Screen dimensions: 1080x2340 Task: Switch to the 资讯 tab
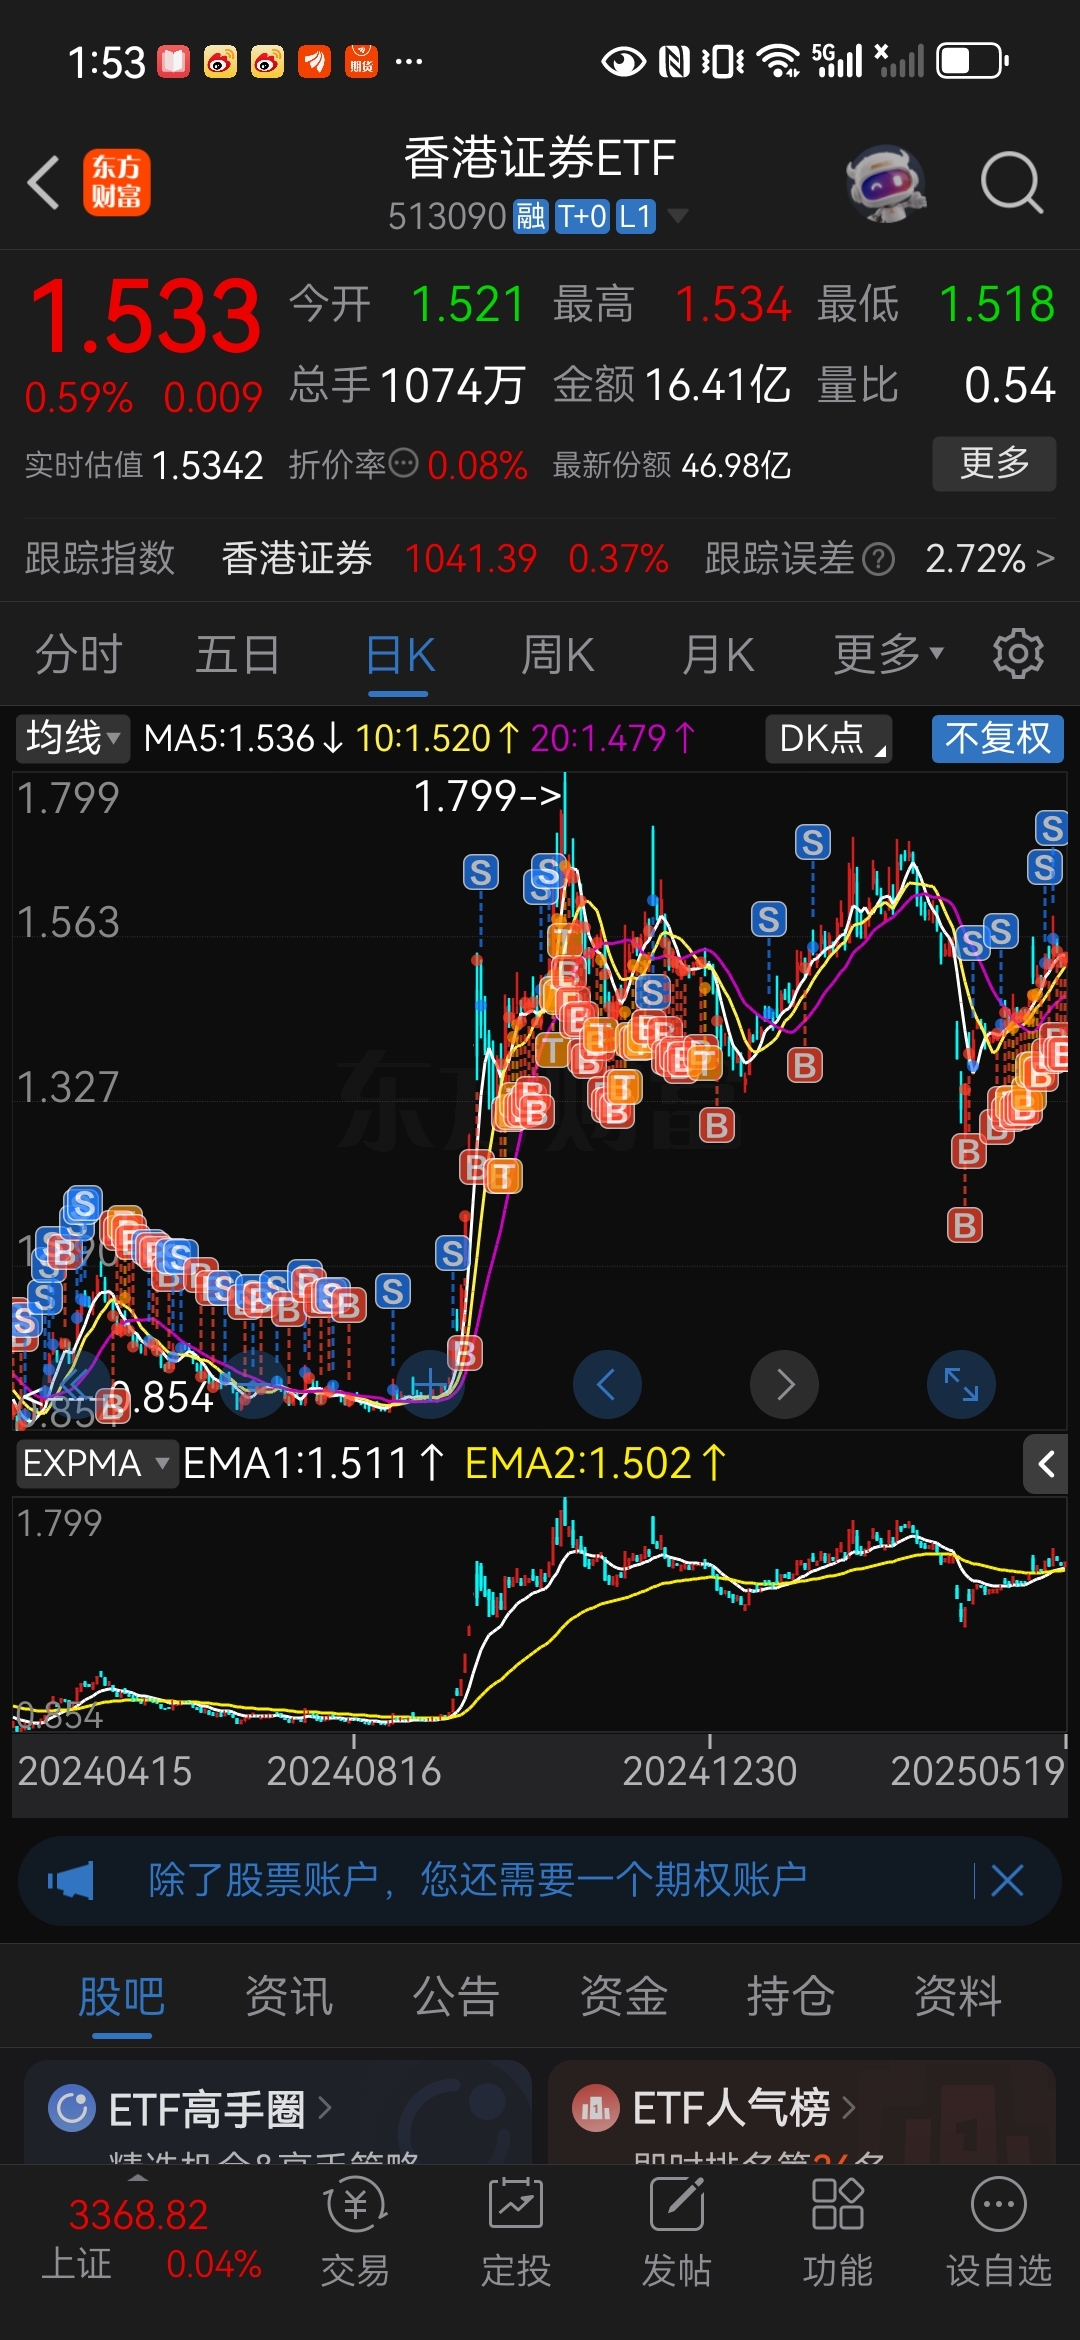tap(289, 1997)
